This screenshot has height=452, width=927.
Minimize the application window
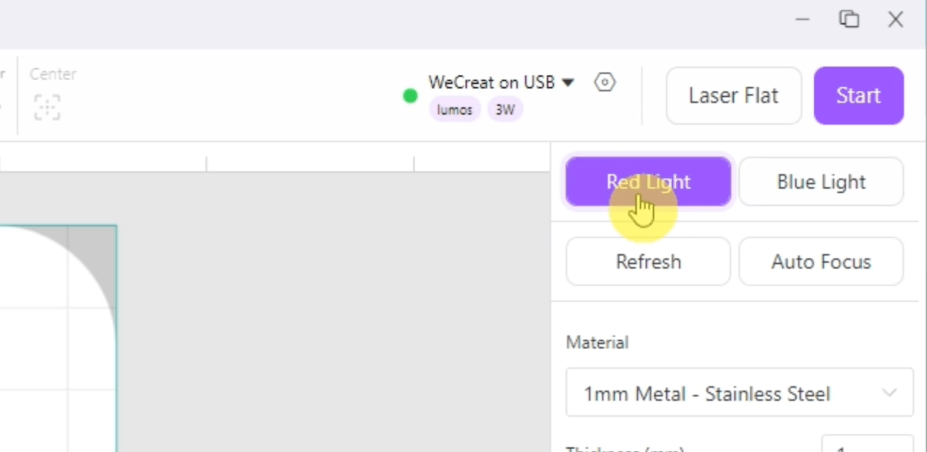point(803,19)
